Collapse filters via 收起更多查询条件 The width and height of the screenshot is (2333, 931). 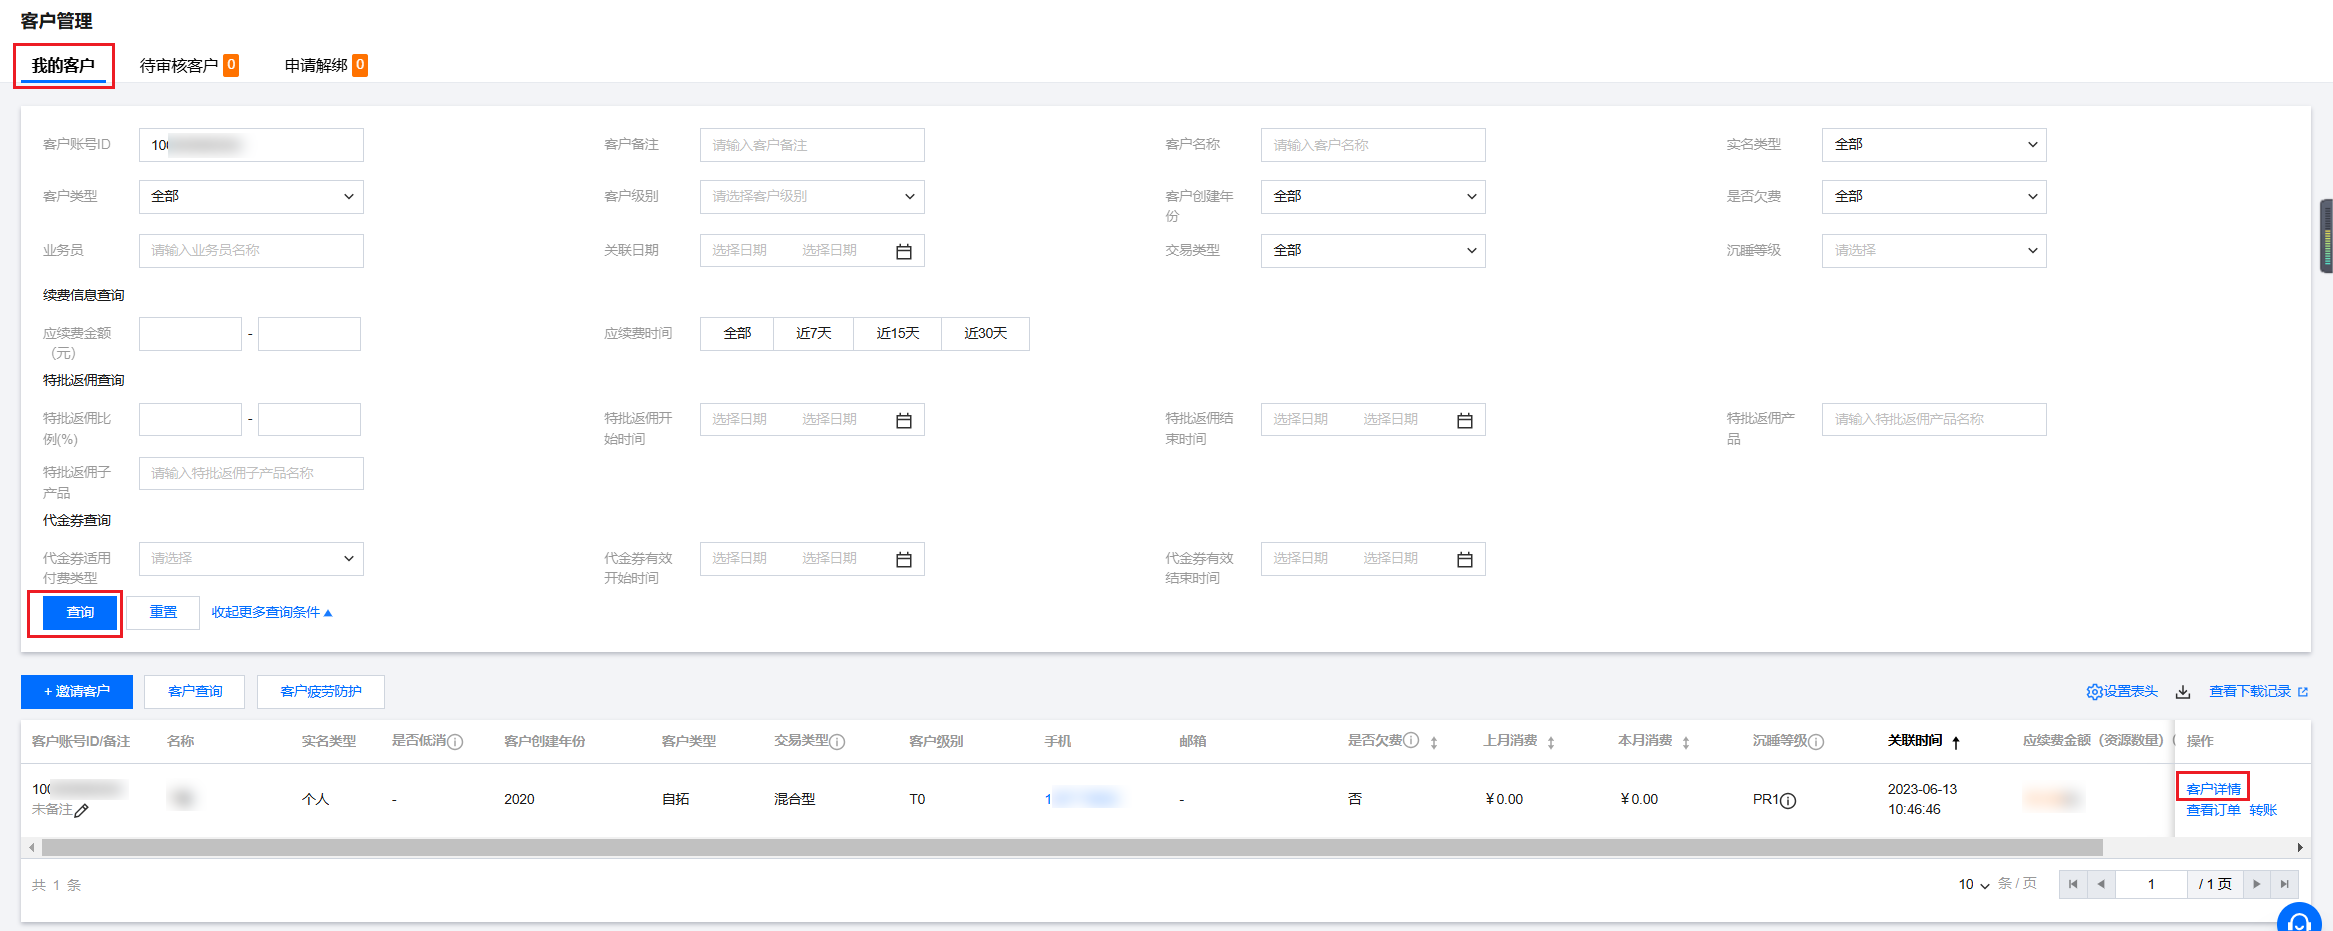(271, 612)
